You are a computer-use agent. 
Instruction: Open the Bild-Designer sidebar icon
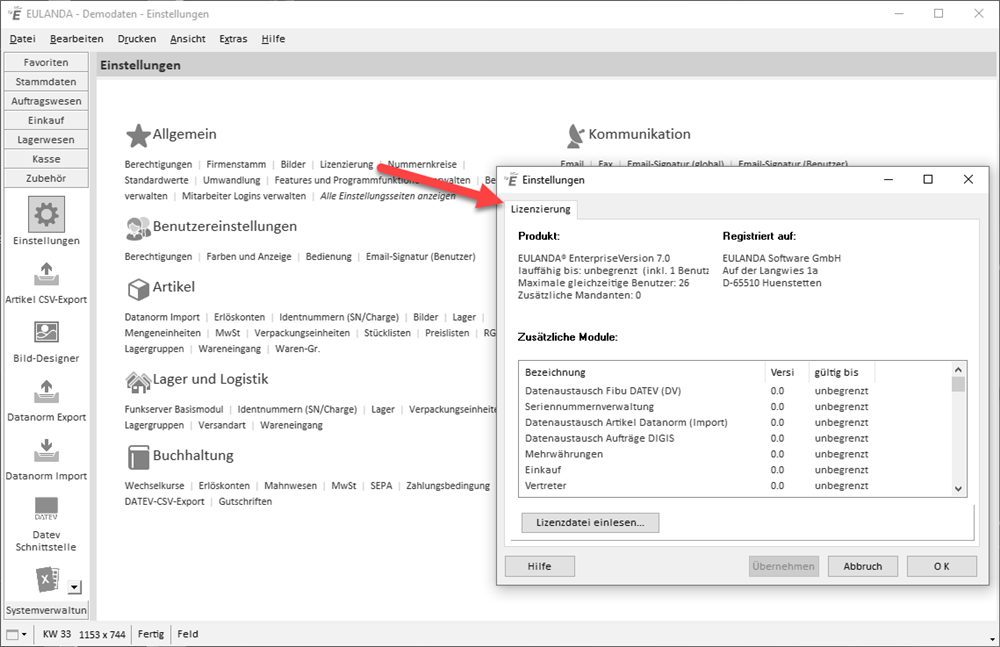point(46,332)
